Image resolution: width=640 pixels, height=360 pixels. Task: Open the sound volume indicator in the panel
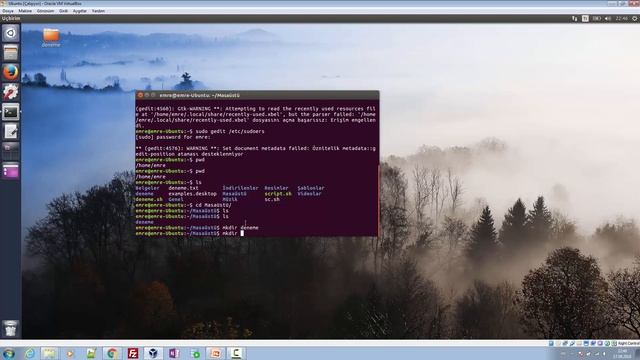608,18
